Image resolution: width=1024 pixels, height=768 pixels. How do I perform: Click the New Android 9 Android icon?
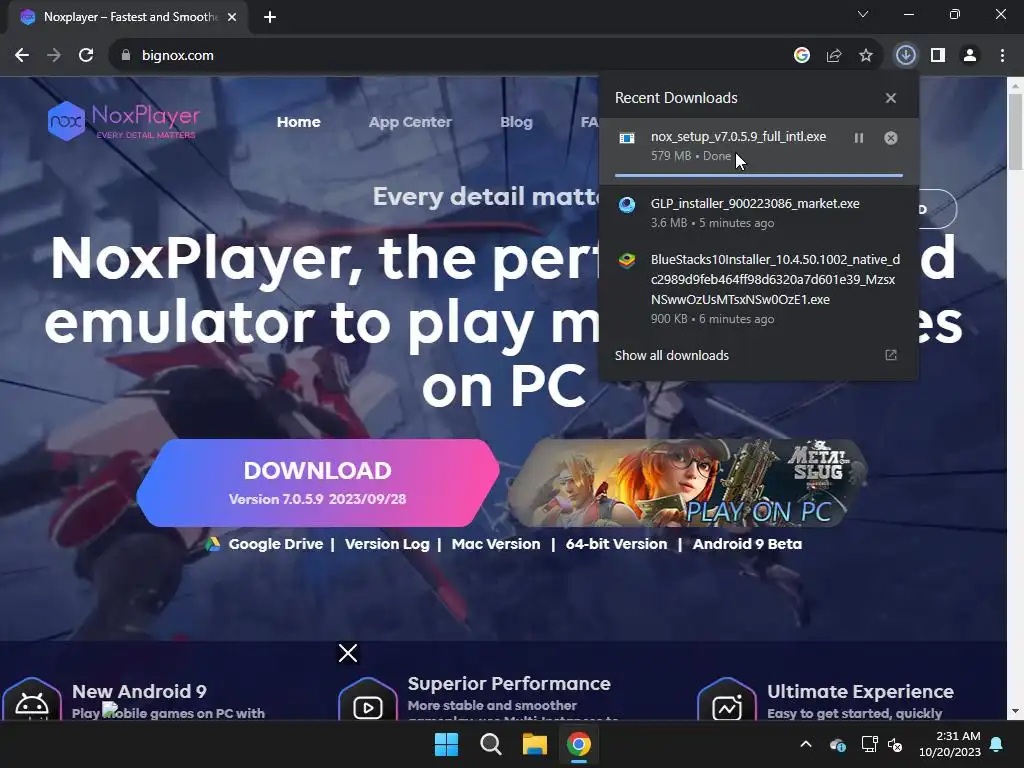click(32, 704)
